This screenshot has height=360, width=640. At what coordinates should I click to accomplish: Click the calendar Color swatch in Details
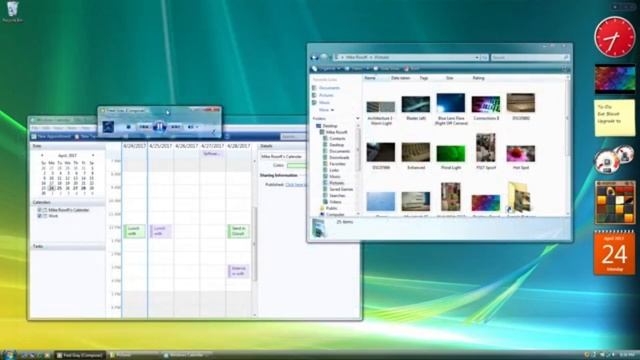click(296, 165)
